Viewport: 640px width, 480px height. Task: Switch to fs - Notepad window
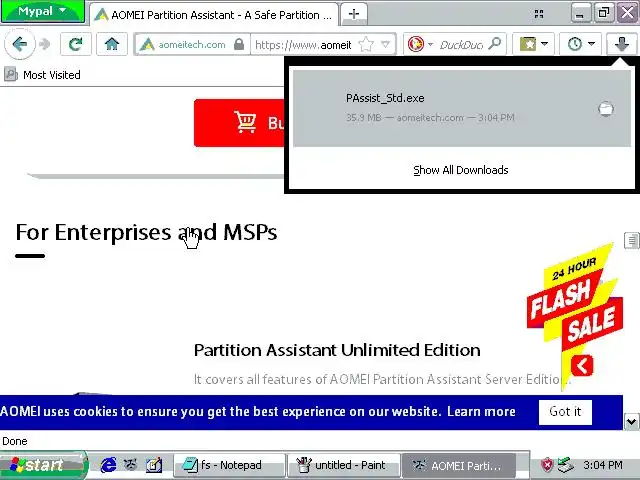[229, 465]
